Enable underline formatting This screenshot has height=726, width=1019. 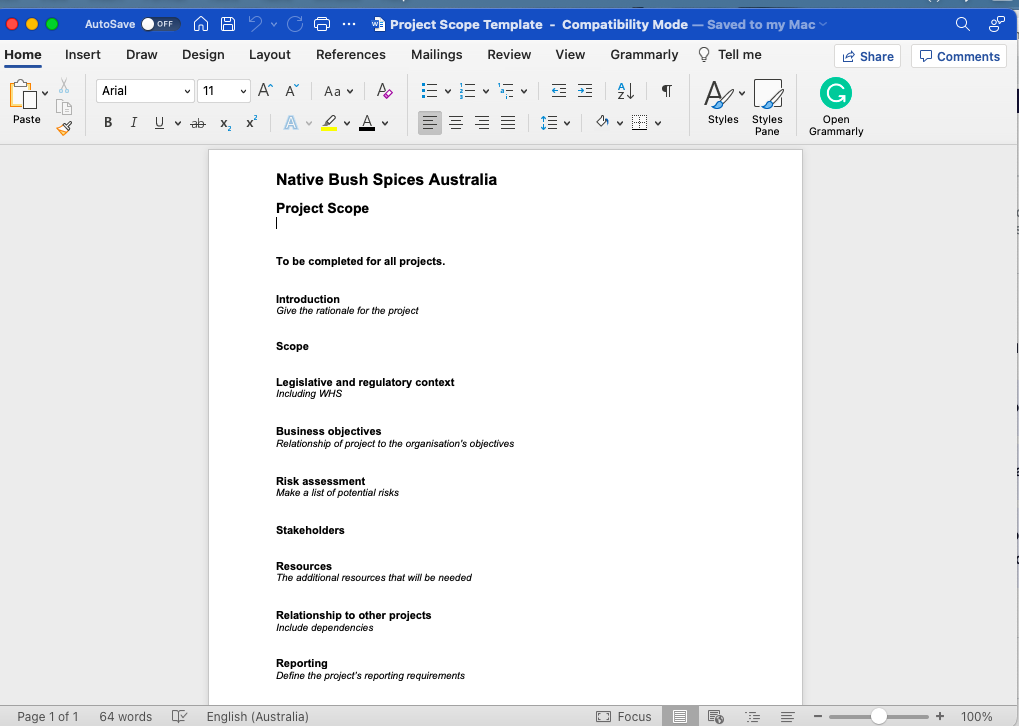click(158, 123)
